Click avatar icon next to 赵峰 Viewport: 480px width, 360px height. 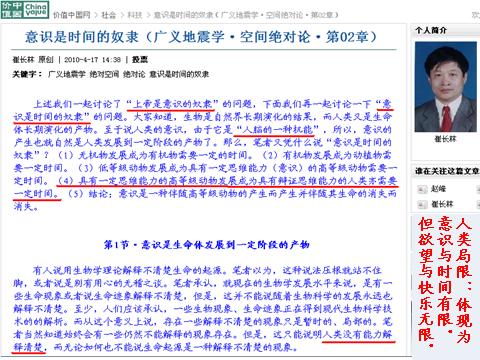coord(422,189)
